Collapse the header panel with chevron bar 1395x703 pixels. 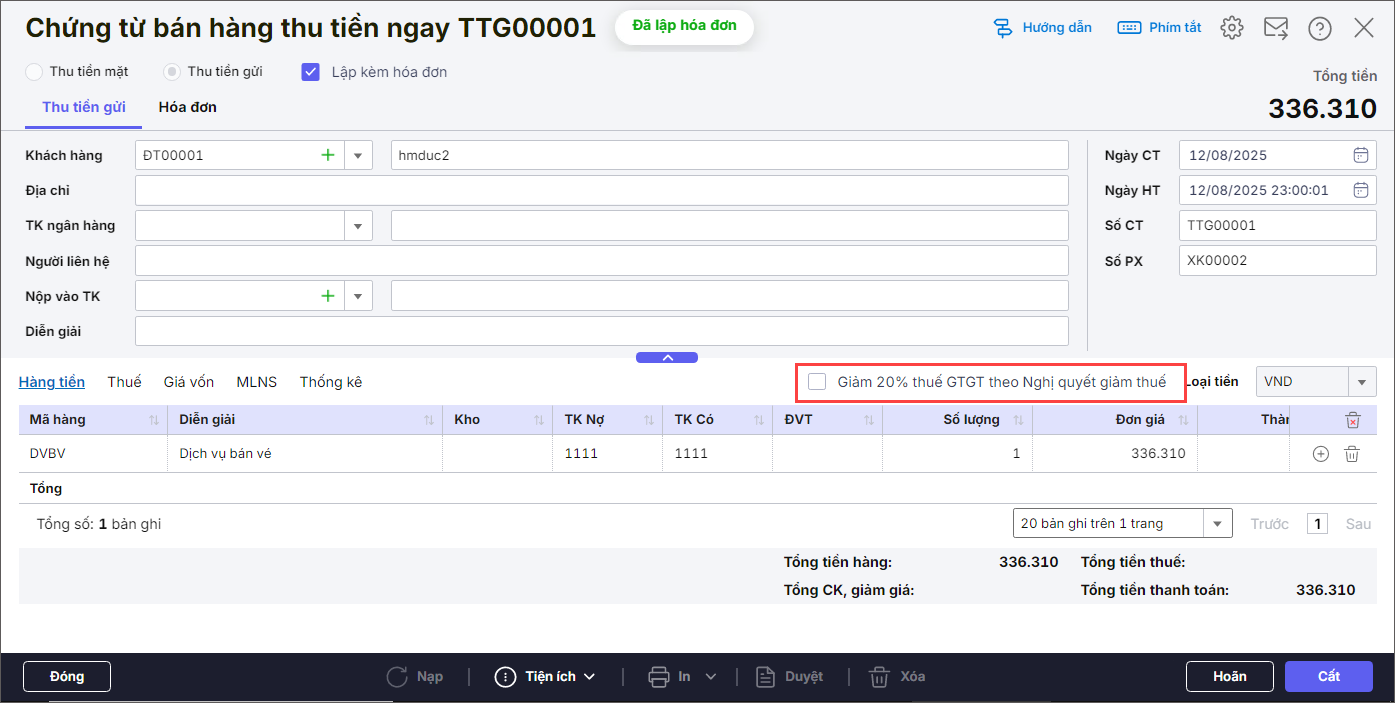pyautogui.click(x=667, y=357)
